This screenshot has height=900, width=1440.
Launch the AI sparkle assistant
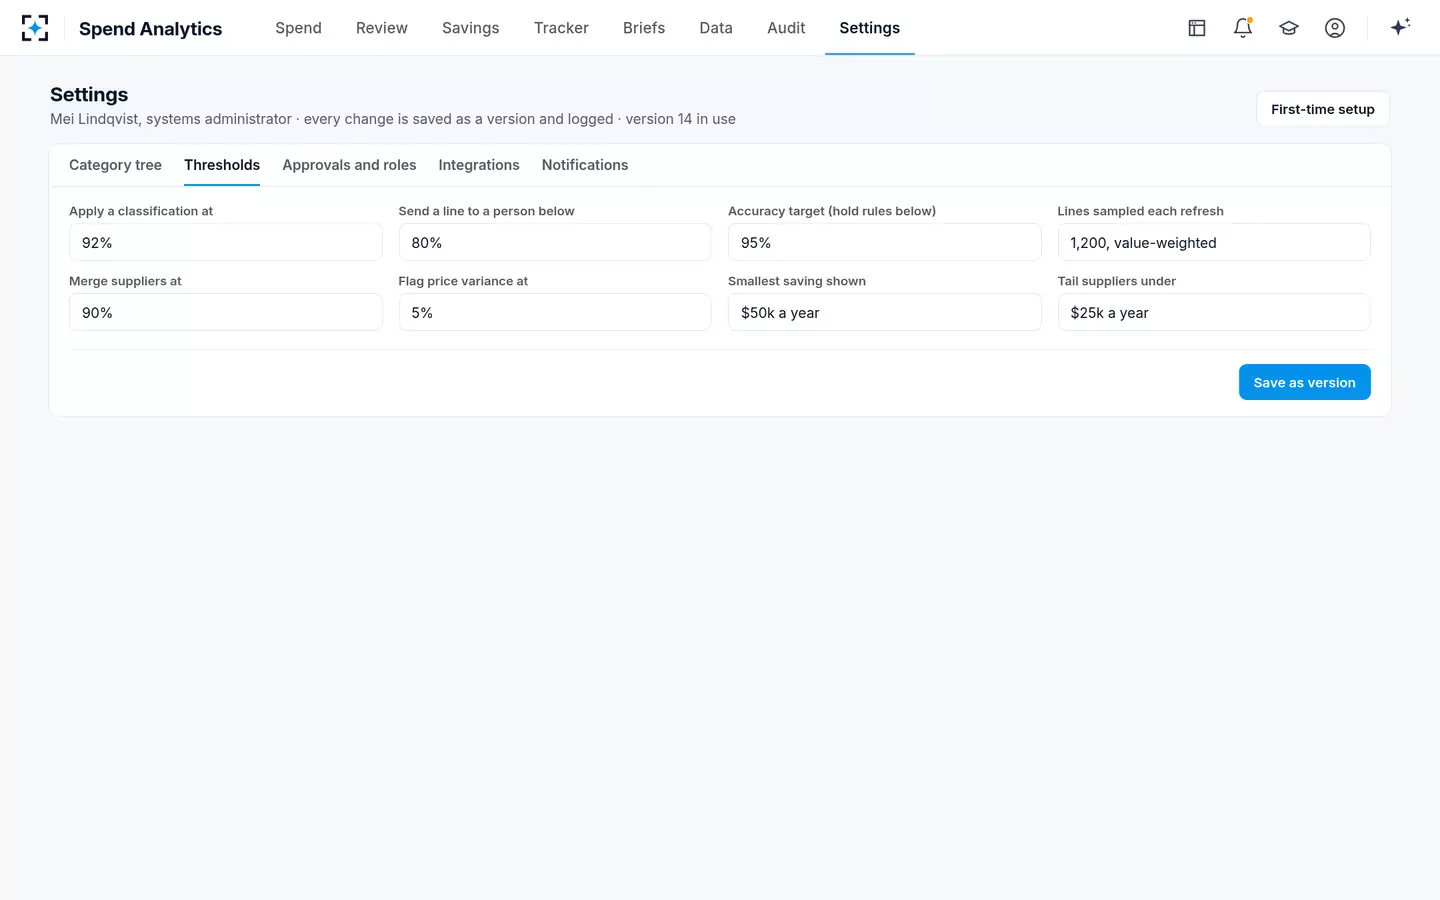tap(1400, 27)
